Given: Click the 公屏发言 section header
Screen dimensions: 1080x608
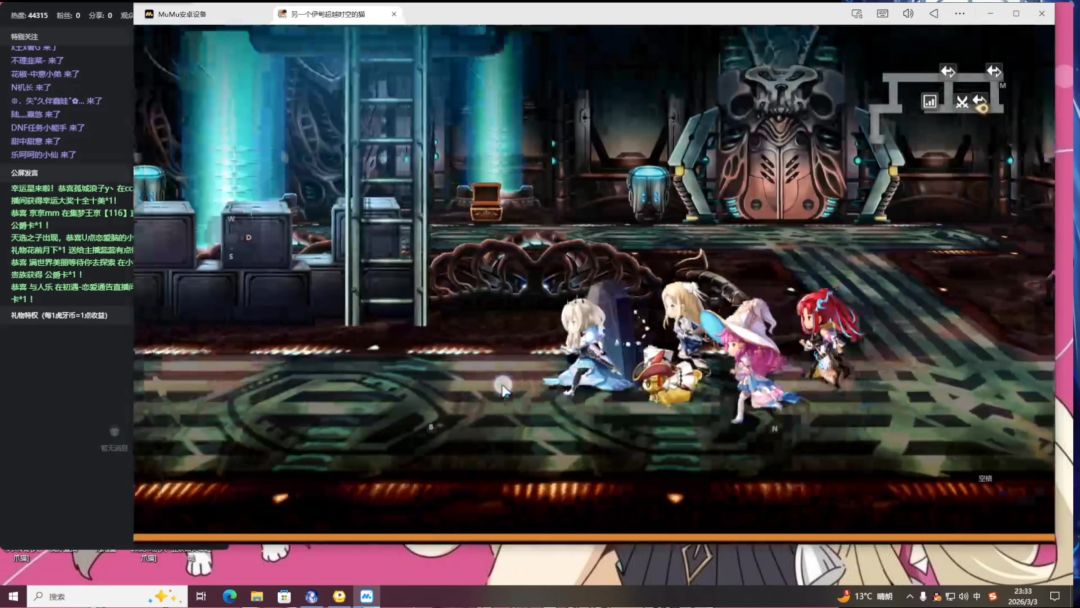Looking at the screenshot, I should pos(24,173).
